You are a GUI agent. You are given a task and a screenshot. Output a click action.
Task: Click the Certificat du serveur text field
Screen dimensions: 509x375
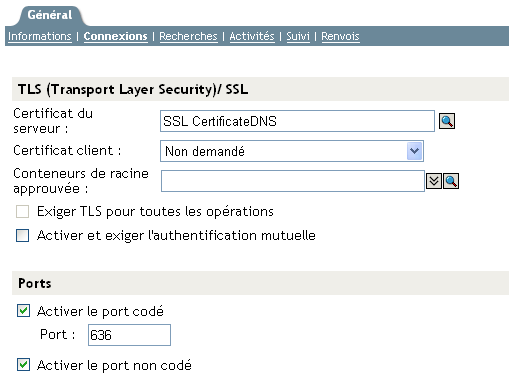coord(297,121)
